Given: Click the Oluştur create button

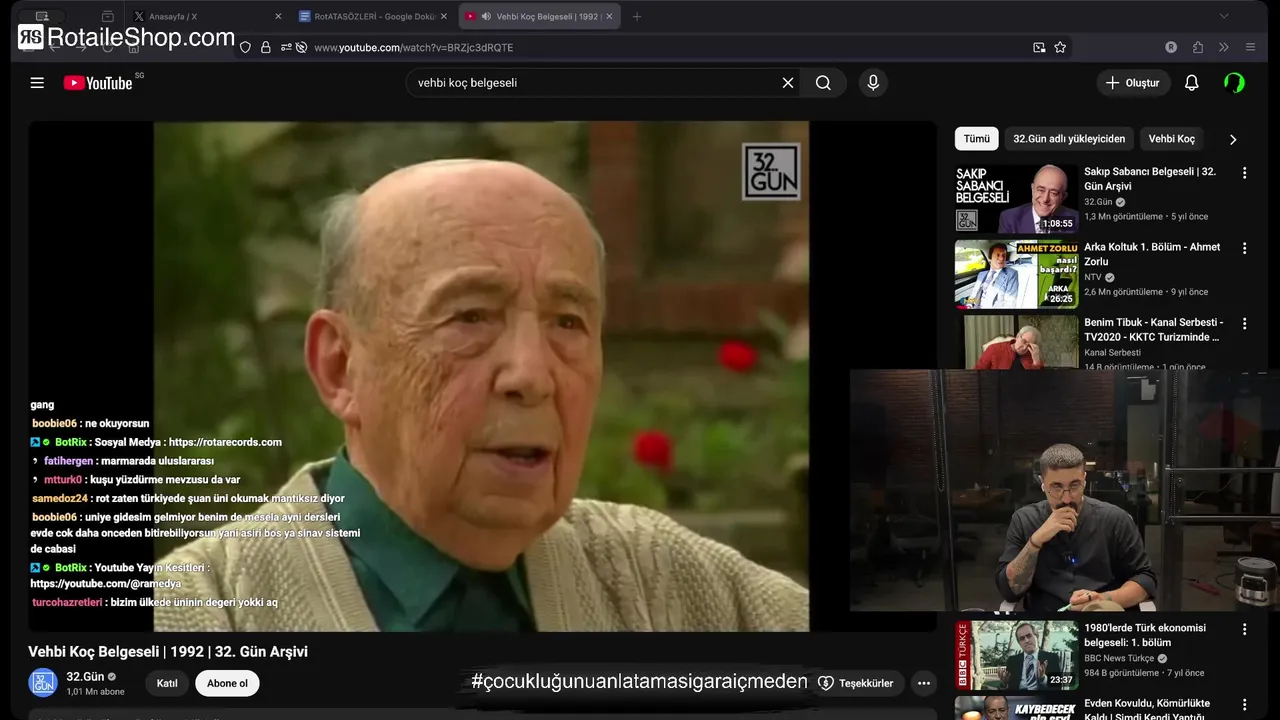Looking at the screenshot, I should point(1133,83).
